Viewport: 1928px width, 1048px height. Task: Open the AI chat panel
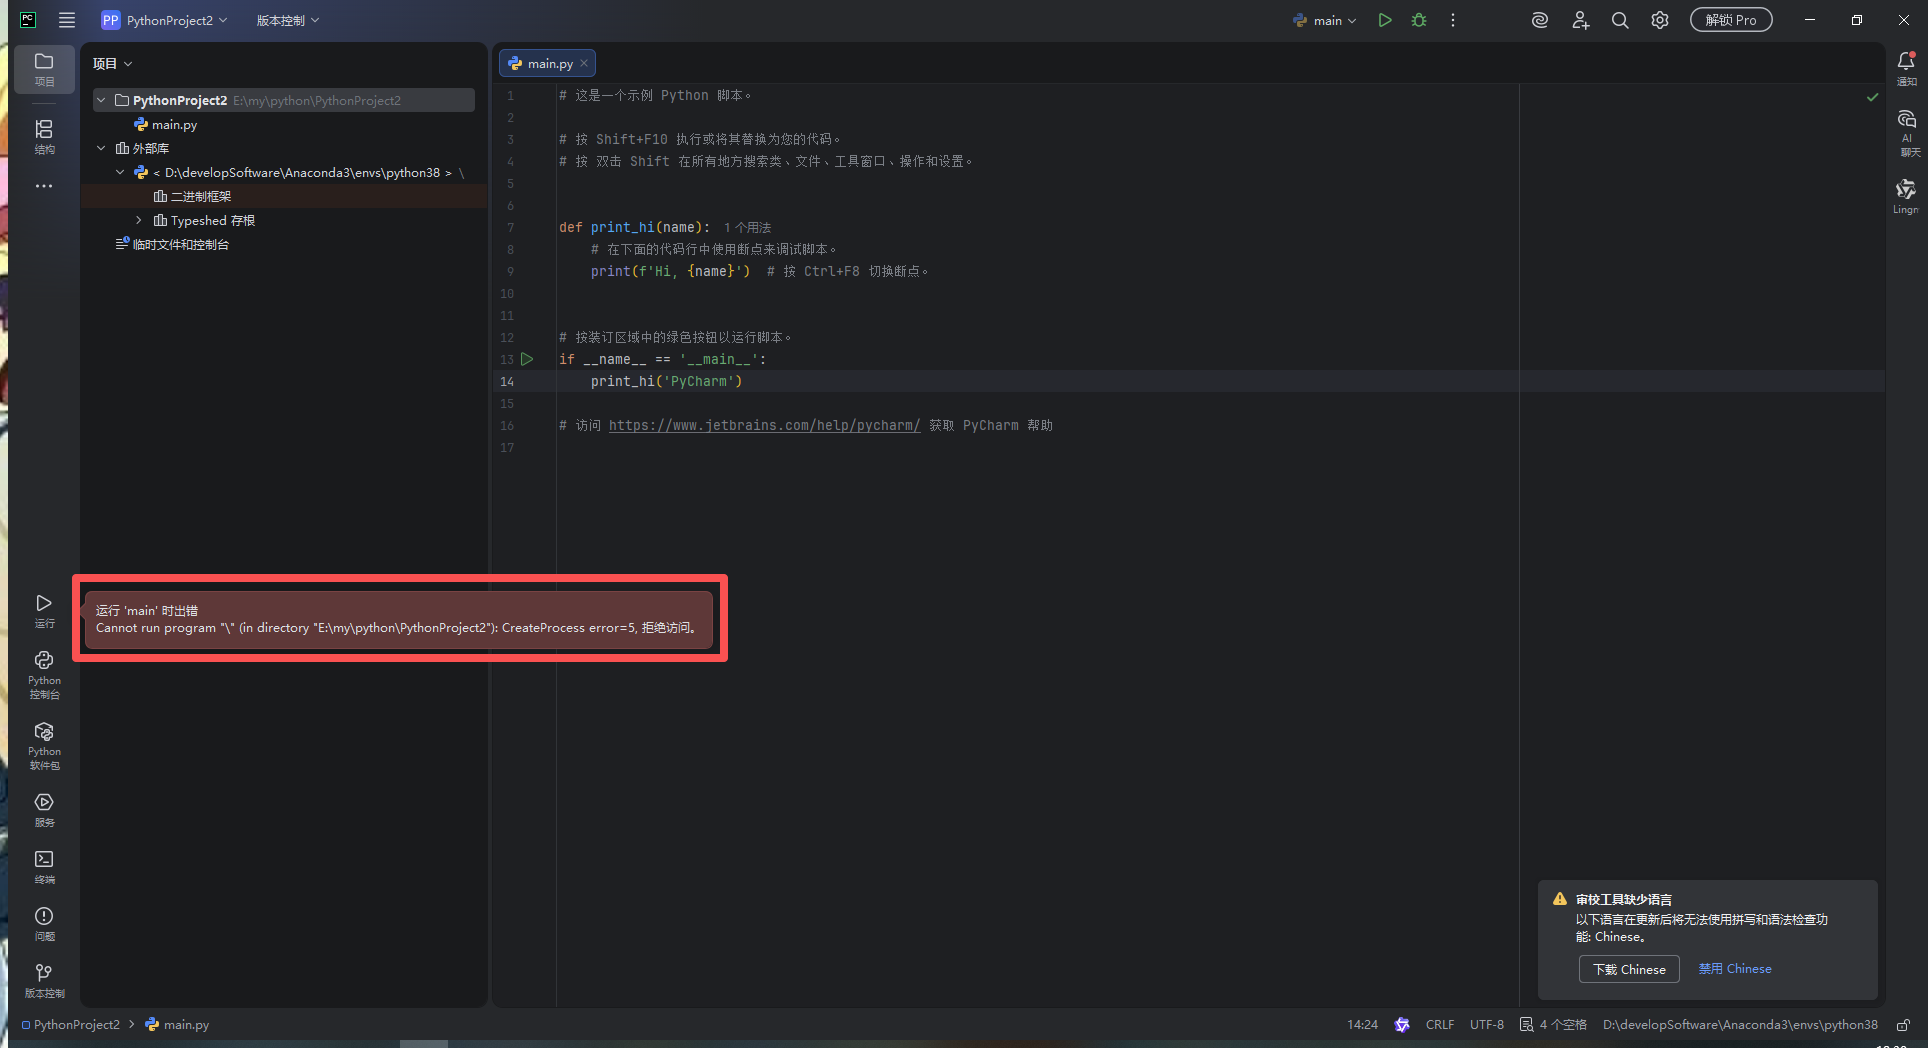click(x=1906, y=133)
